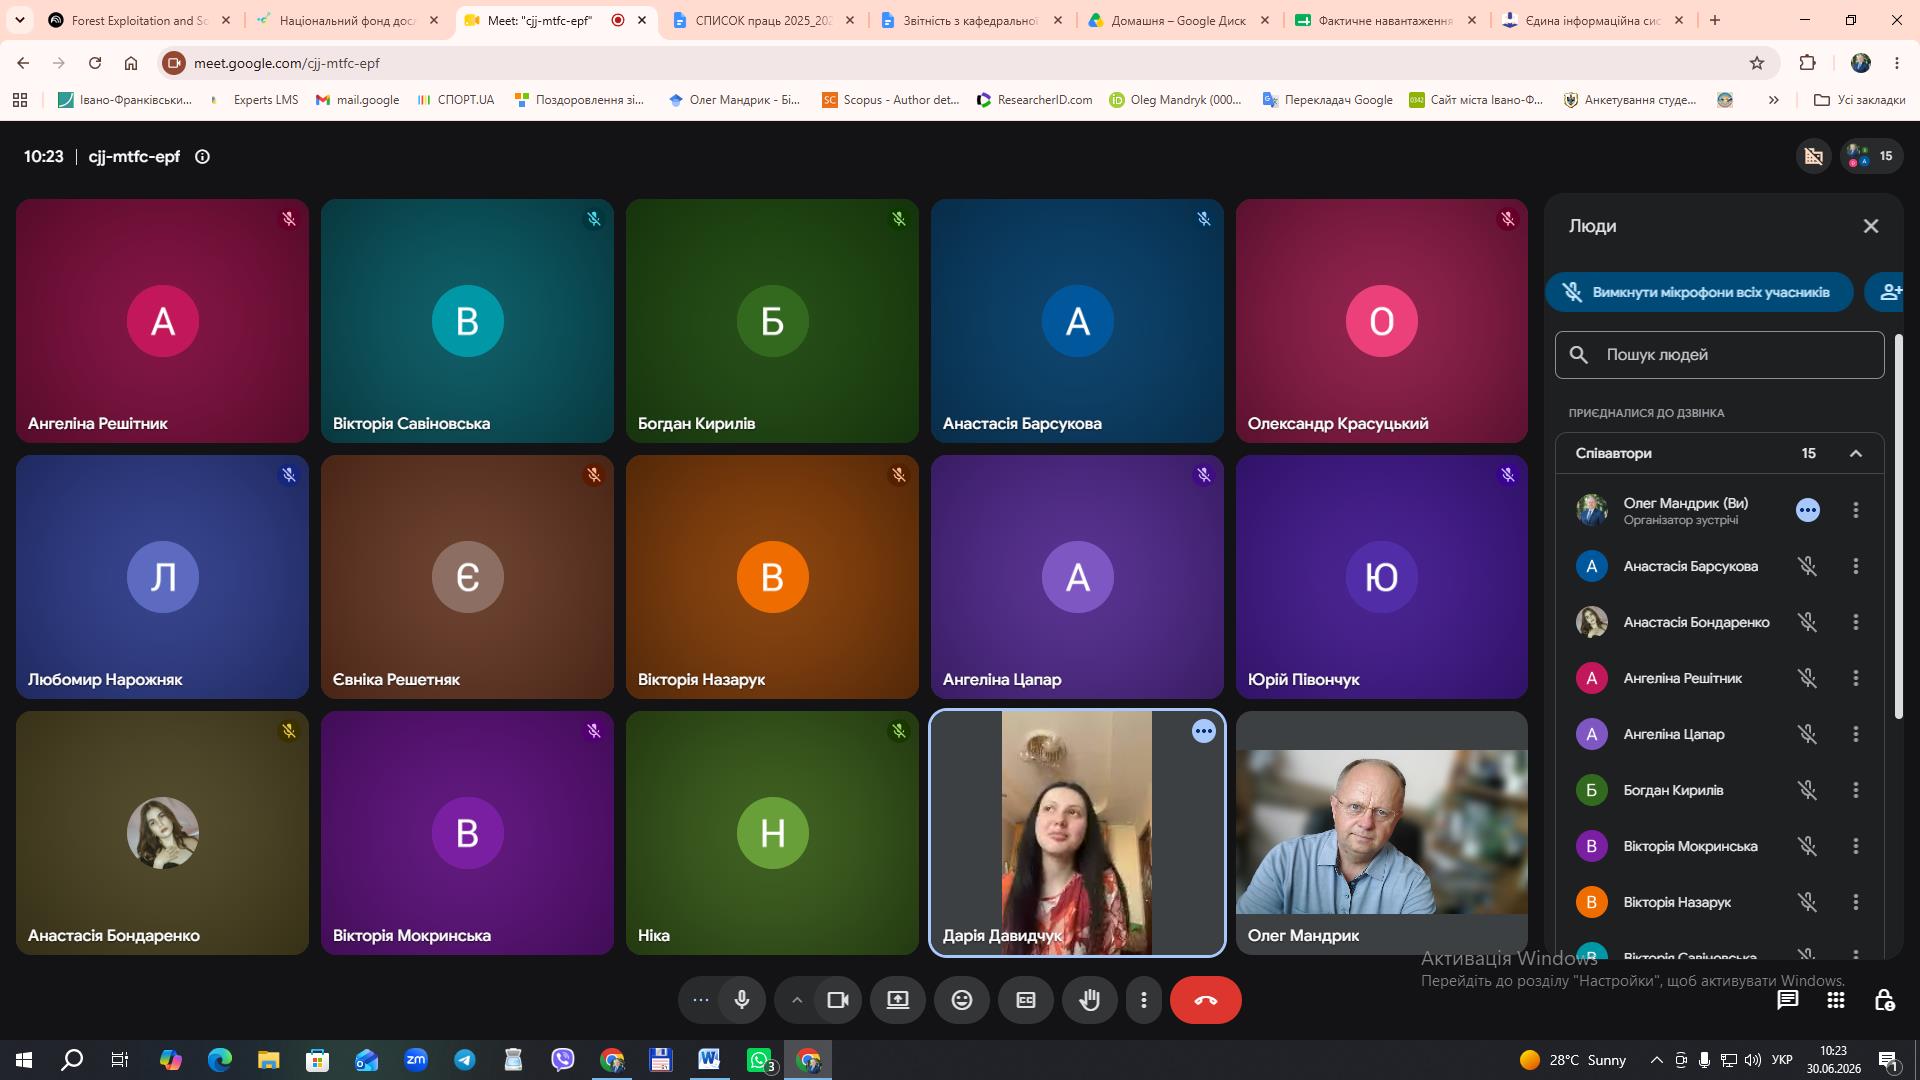Click the Пошук людей search field
The image size is (1920, 1080).
(x=1720, y=355)
